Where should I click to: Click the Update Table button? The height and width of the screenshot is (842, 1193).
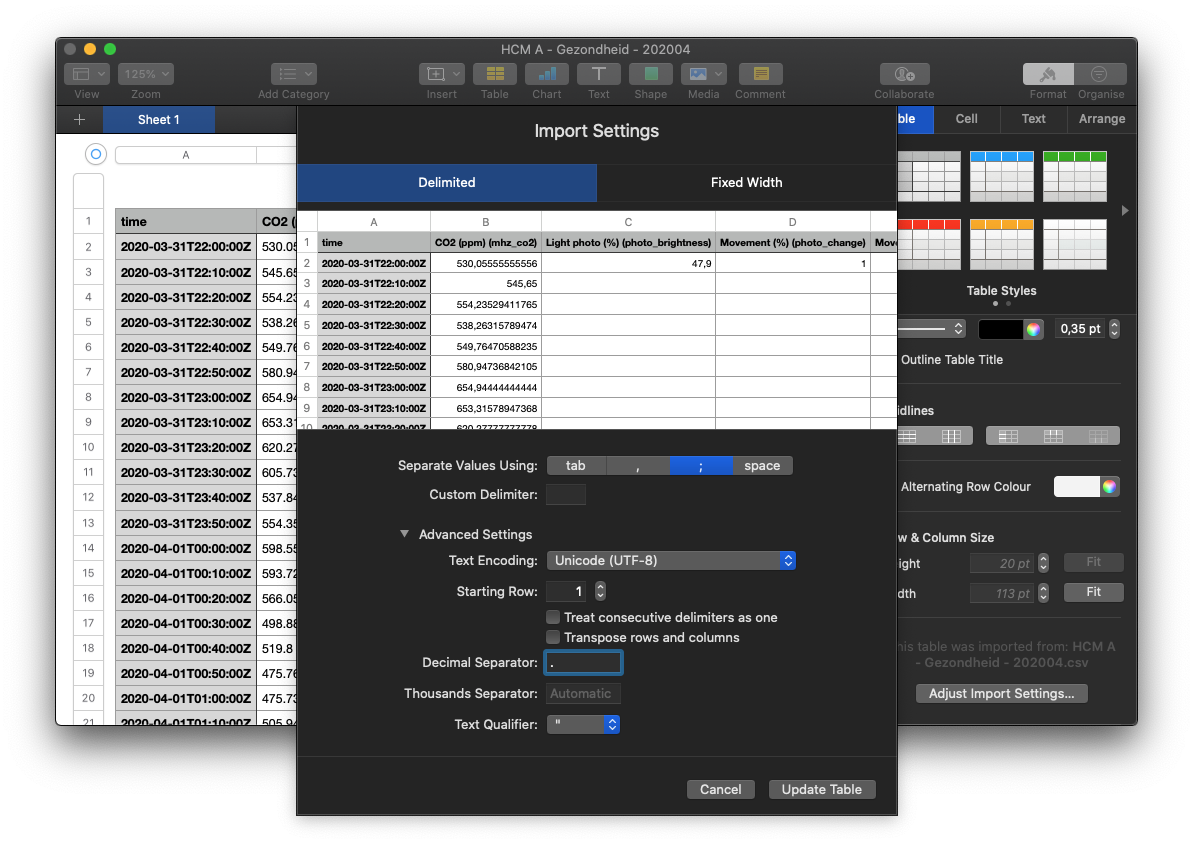click(x=821, y=790)
